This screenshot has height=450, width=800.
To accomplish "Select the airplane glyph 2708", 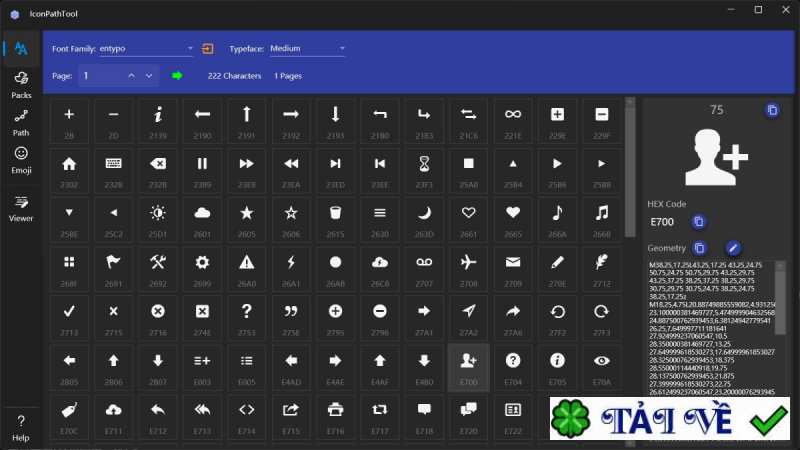I will click(468, 269).
